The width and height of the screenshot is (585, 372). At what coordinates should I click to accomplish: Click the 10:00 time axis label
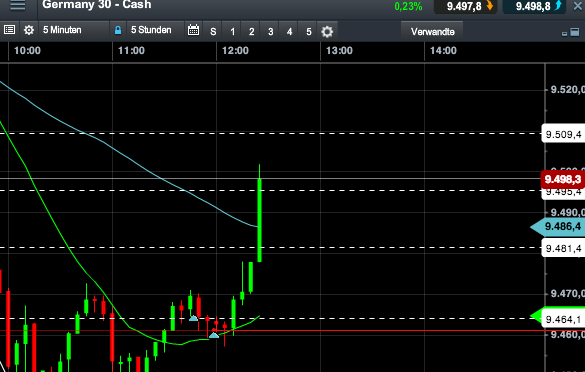[x=27, y=51]
